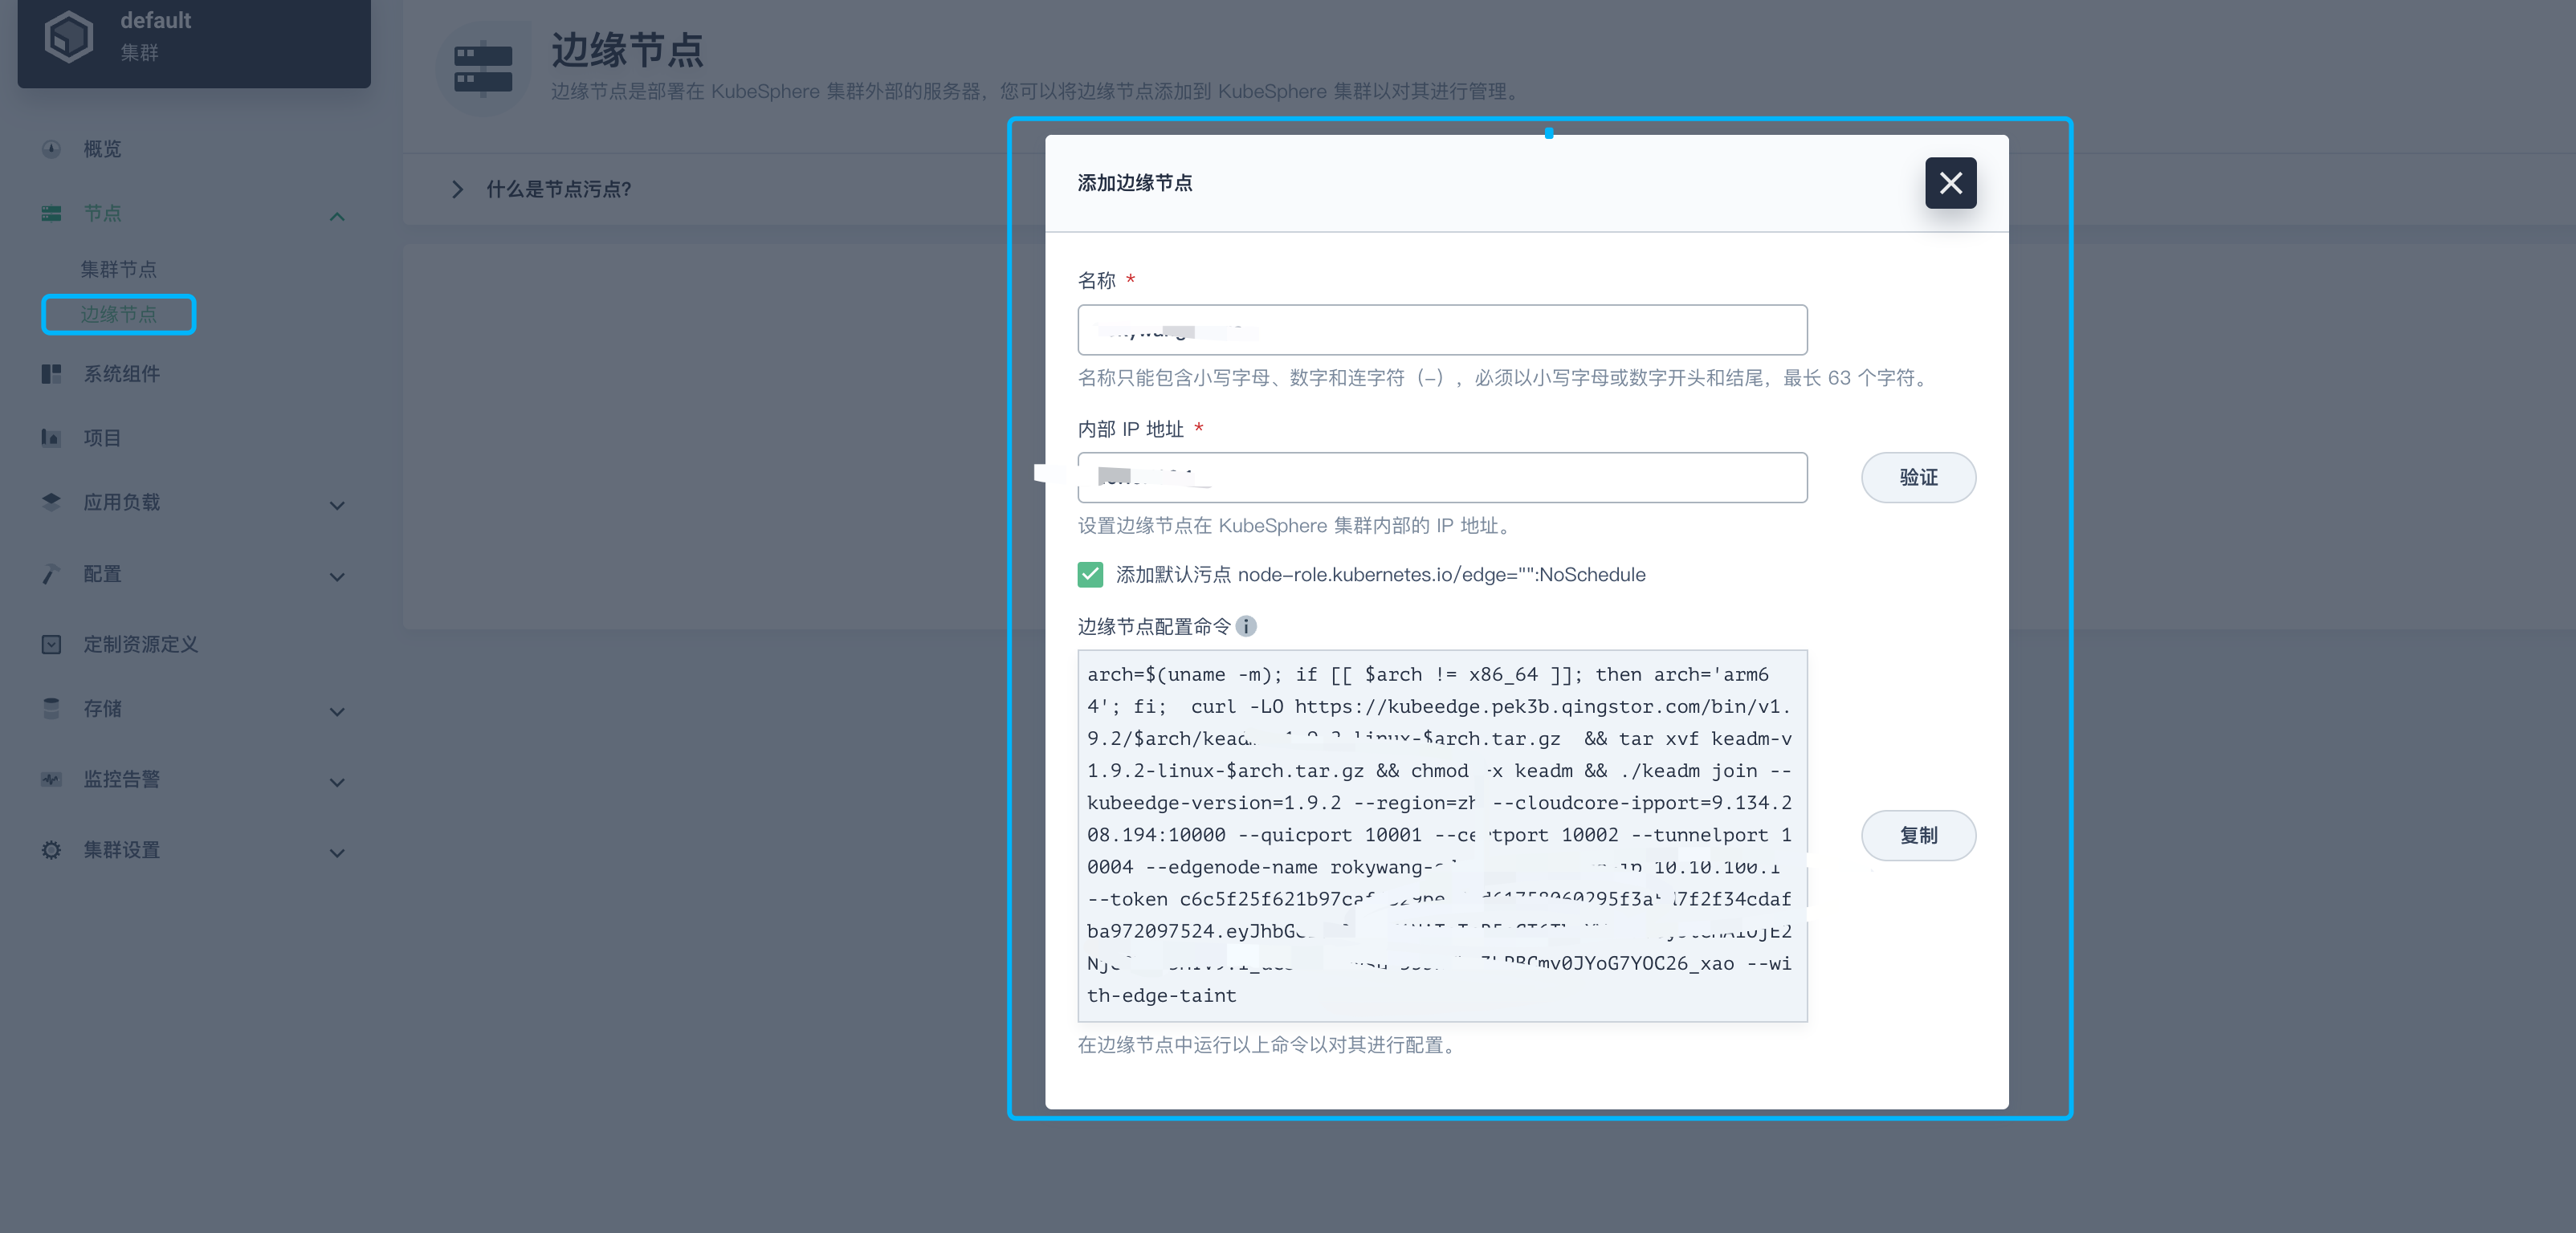Click the 什么是节点污点? text
Image resolution: width=2576 pixels, height=1233 pixels.
click(558, 190)
